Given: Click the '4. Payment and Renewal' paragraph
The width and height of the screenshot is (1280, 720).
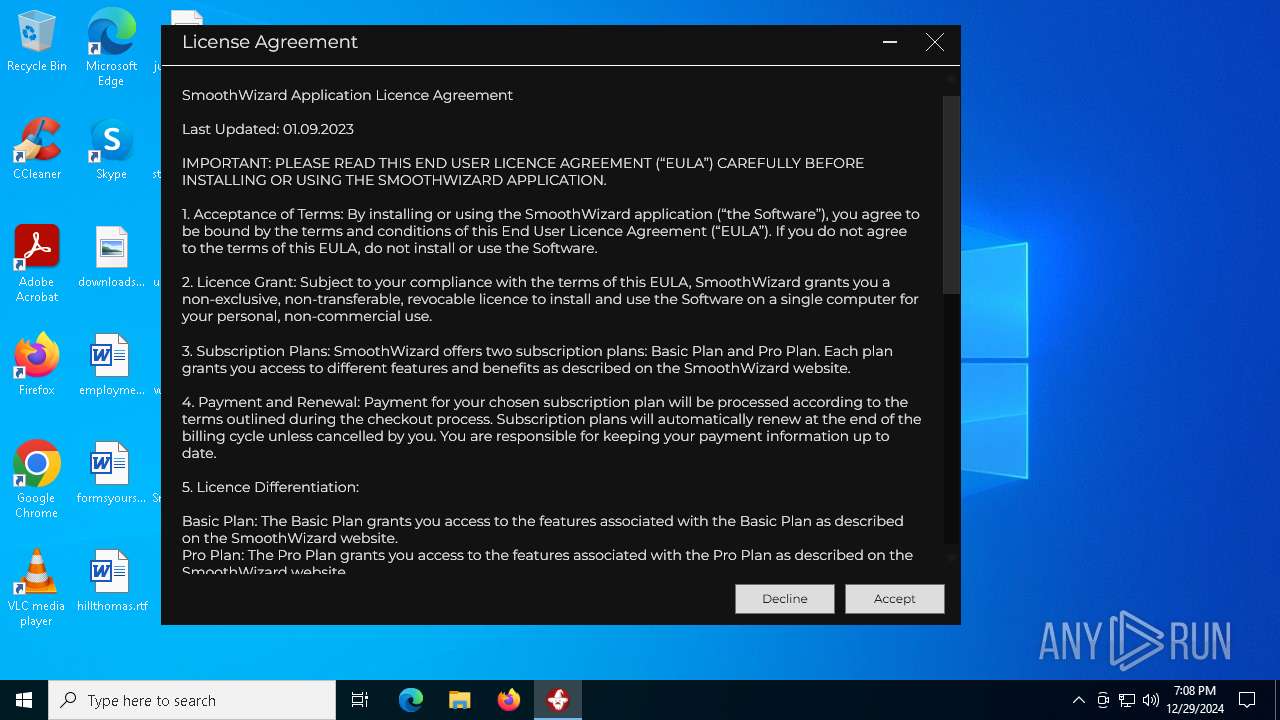Looking at the screenshot, I should [x=551, y=427].
